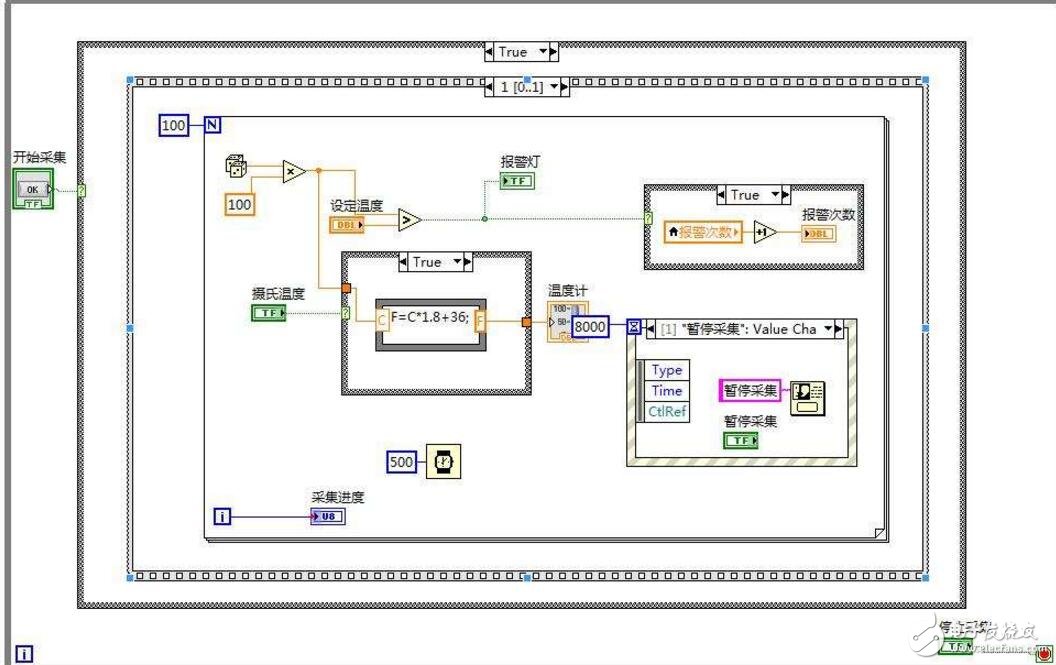This screenshot has height=665, width=1056.
Task: Click the Multiply function node
Action: click(292, 170)
